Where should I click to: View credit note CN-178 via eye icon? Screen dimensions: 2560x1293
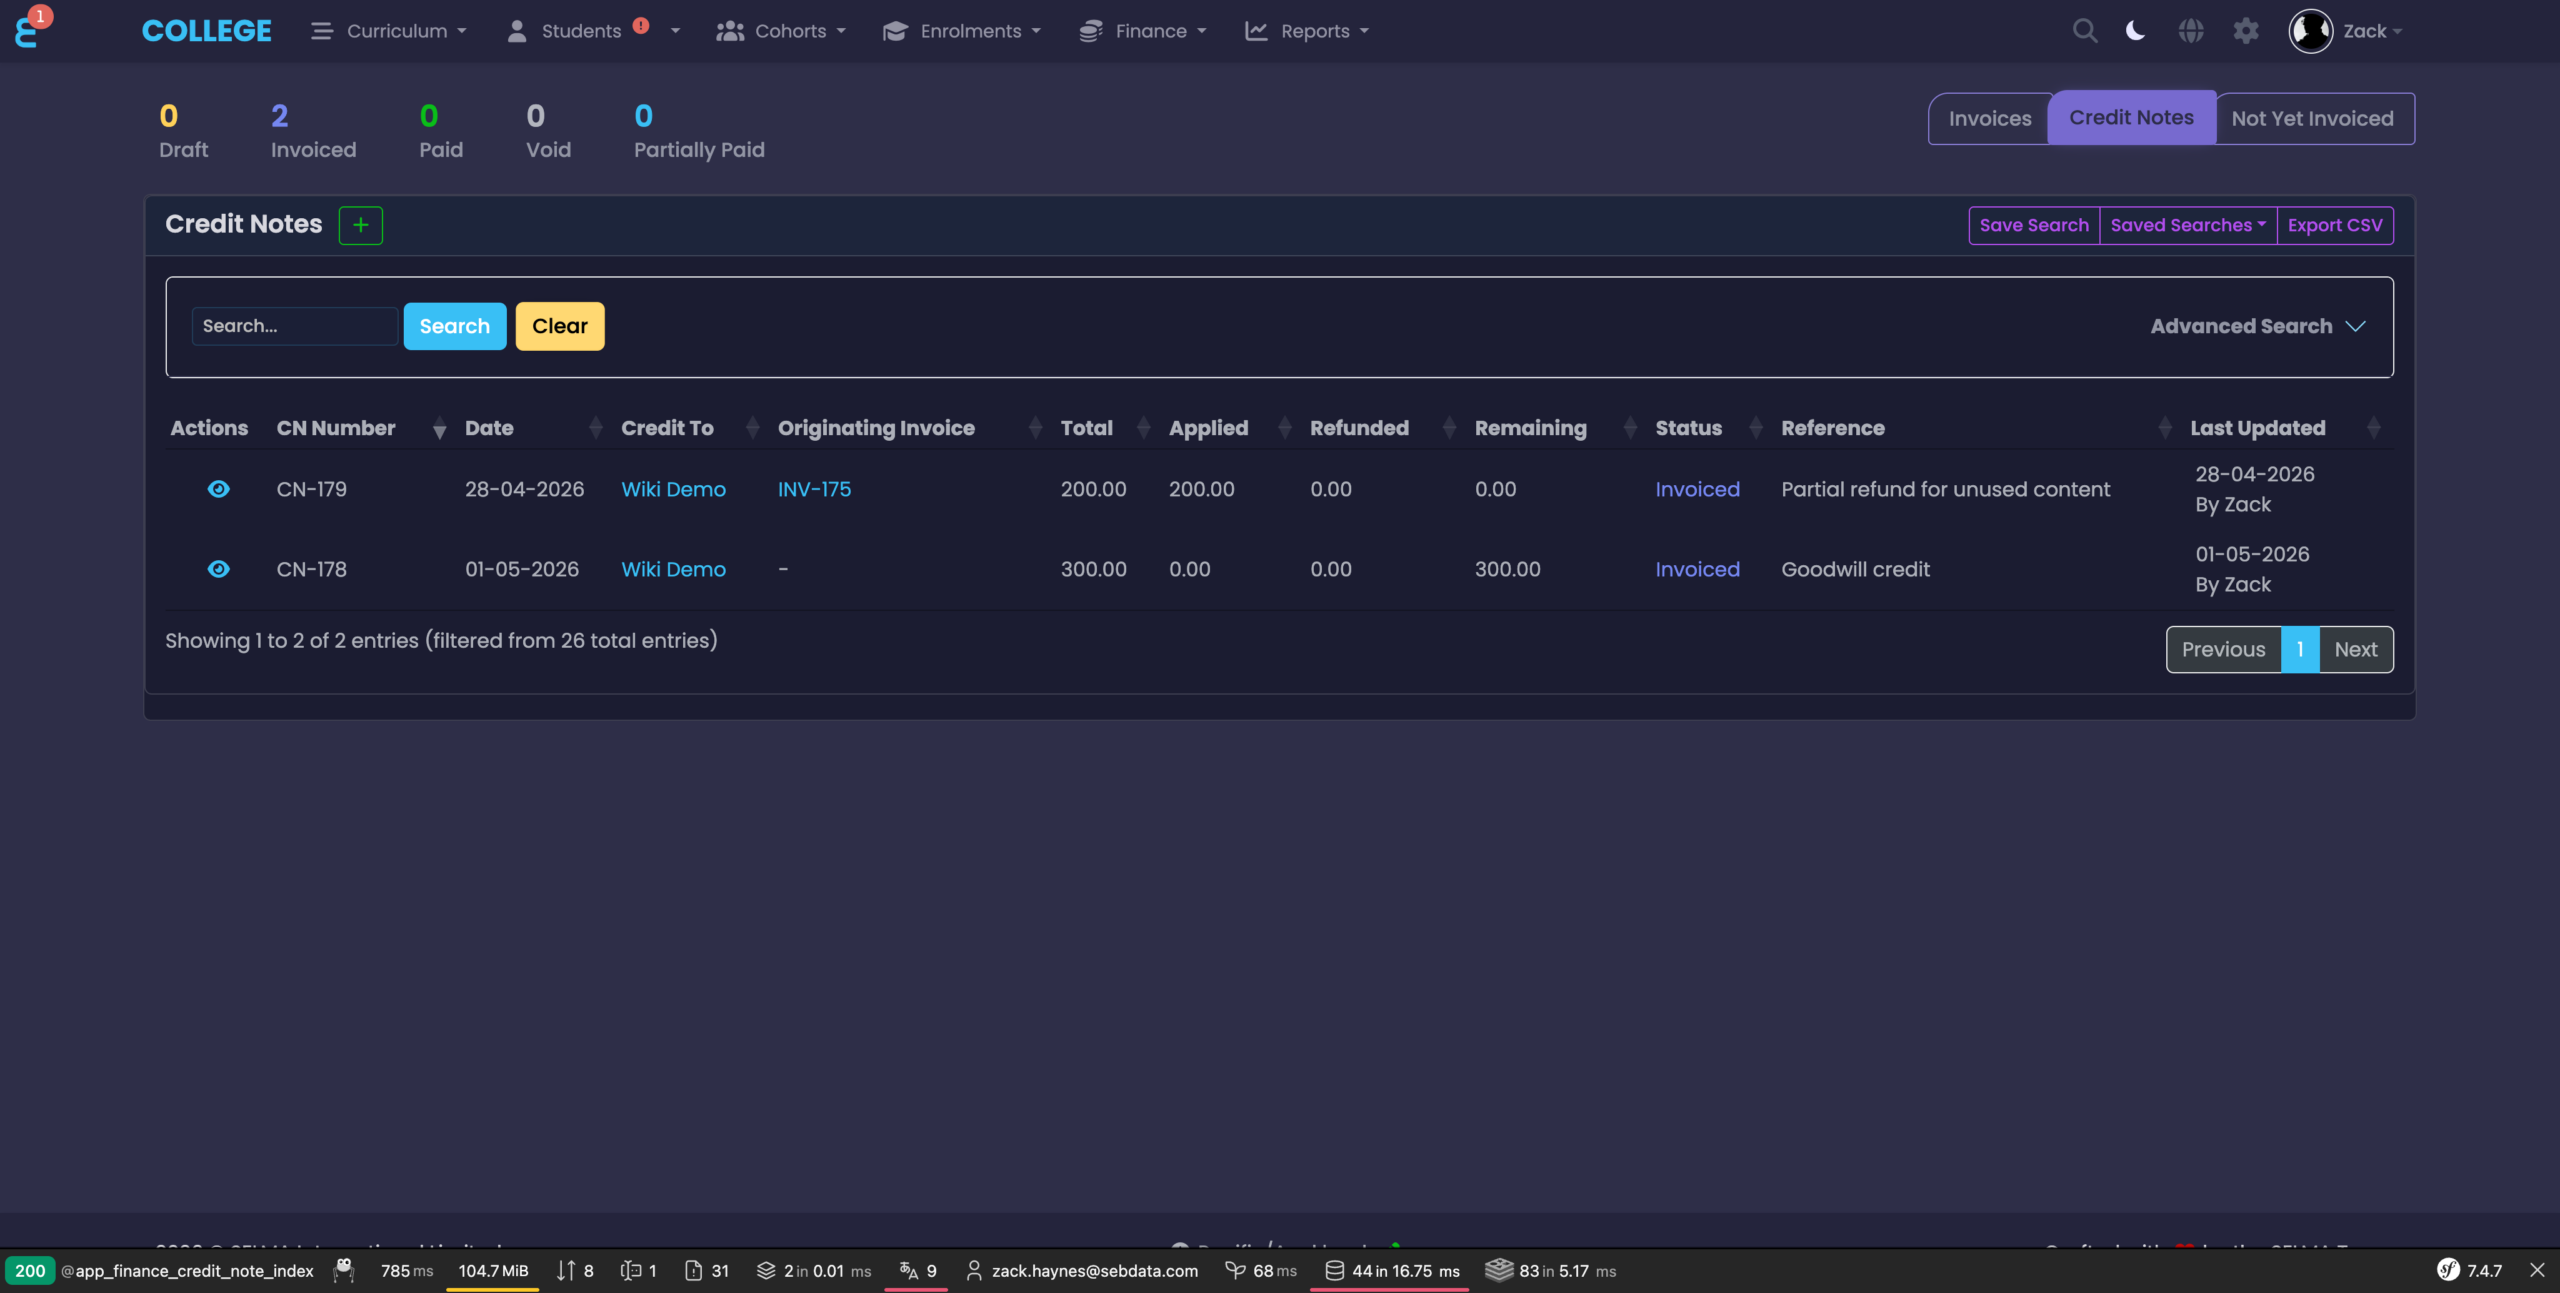pos(218,569)
